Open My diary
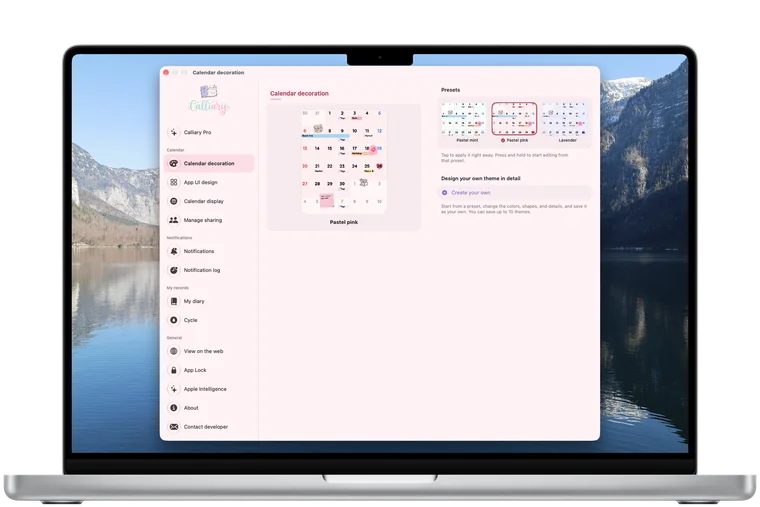This screenshot has width=760, height=507. click(209, 301)
